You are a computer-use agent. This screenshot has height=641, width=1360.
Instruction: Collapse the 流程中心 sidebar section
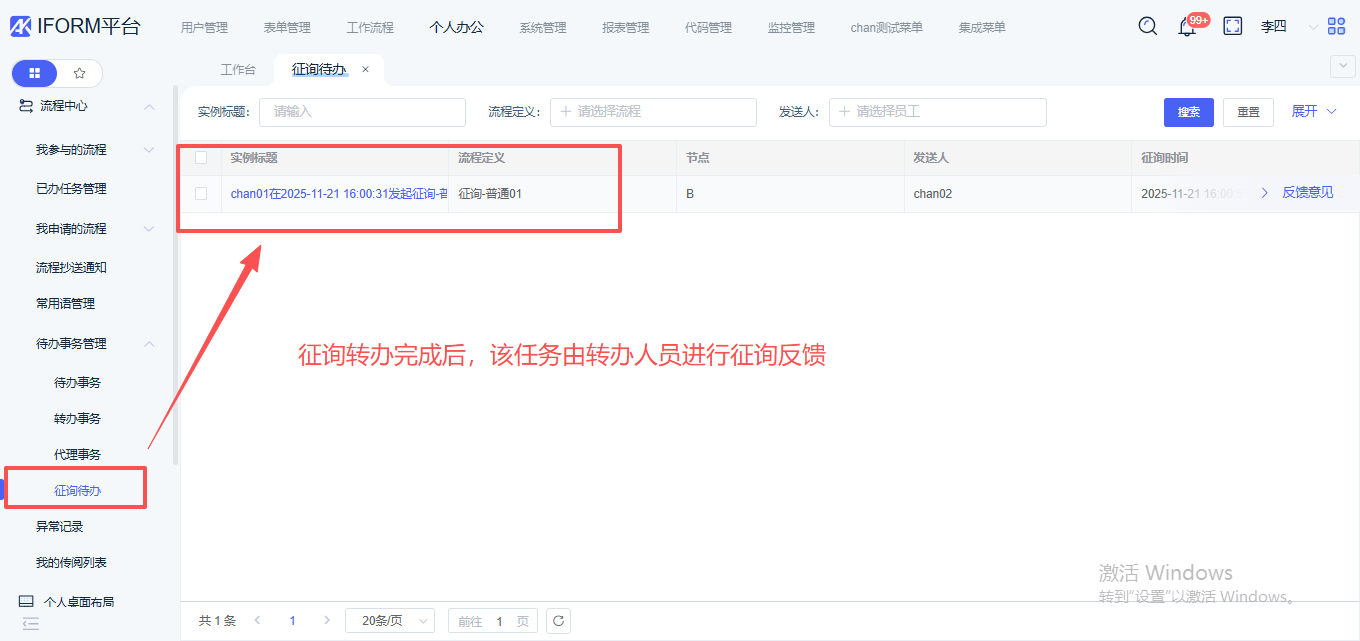[x=149, y=106]
